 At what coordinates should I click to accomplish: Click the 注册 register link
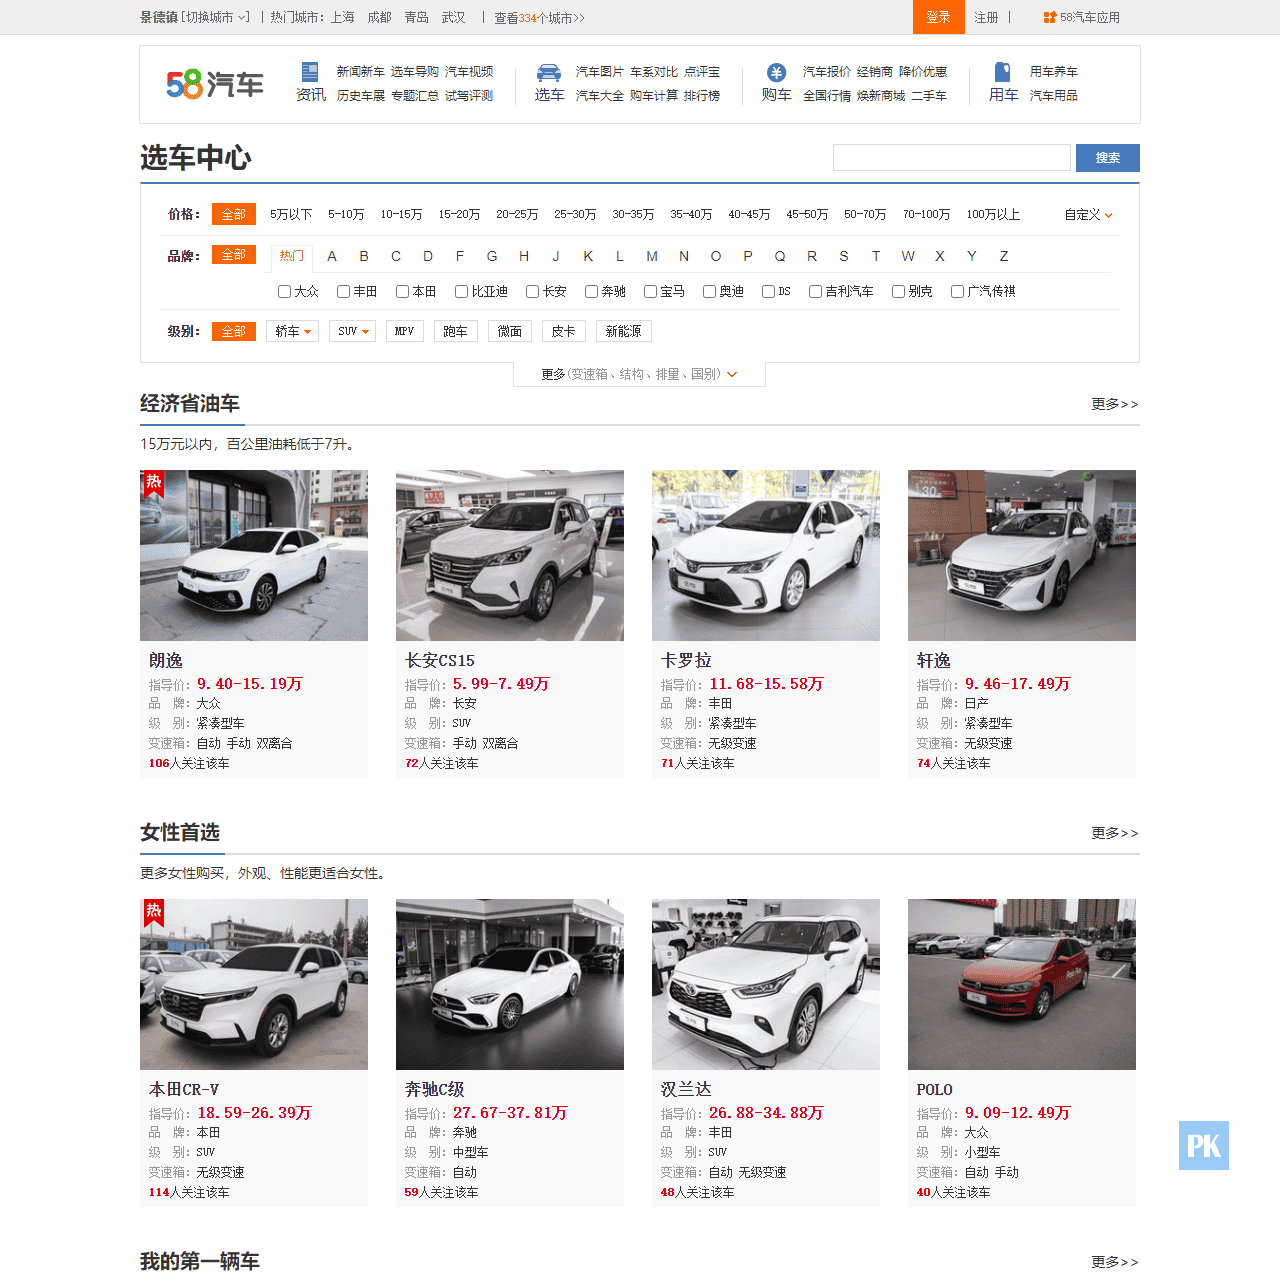point(986,17)
